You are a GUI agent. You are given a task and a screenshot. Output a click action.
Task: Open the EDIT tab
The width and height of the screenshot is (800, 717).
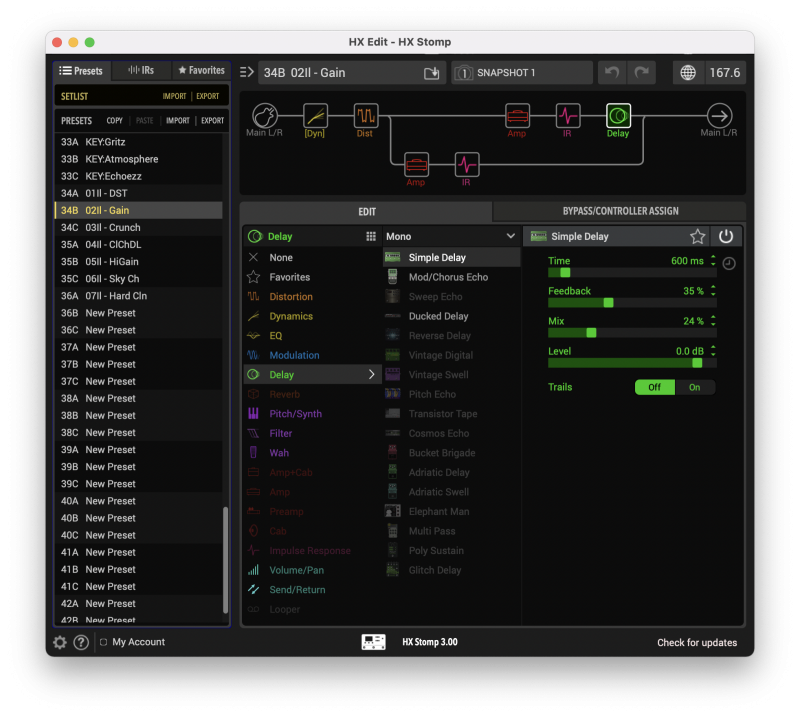366,211
